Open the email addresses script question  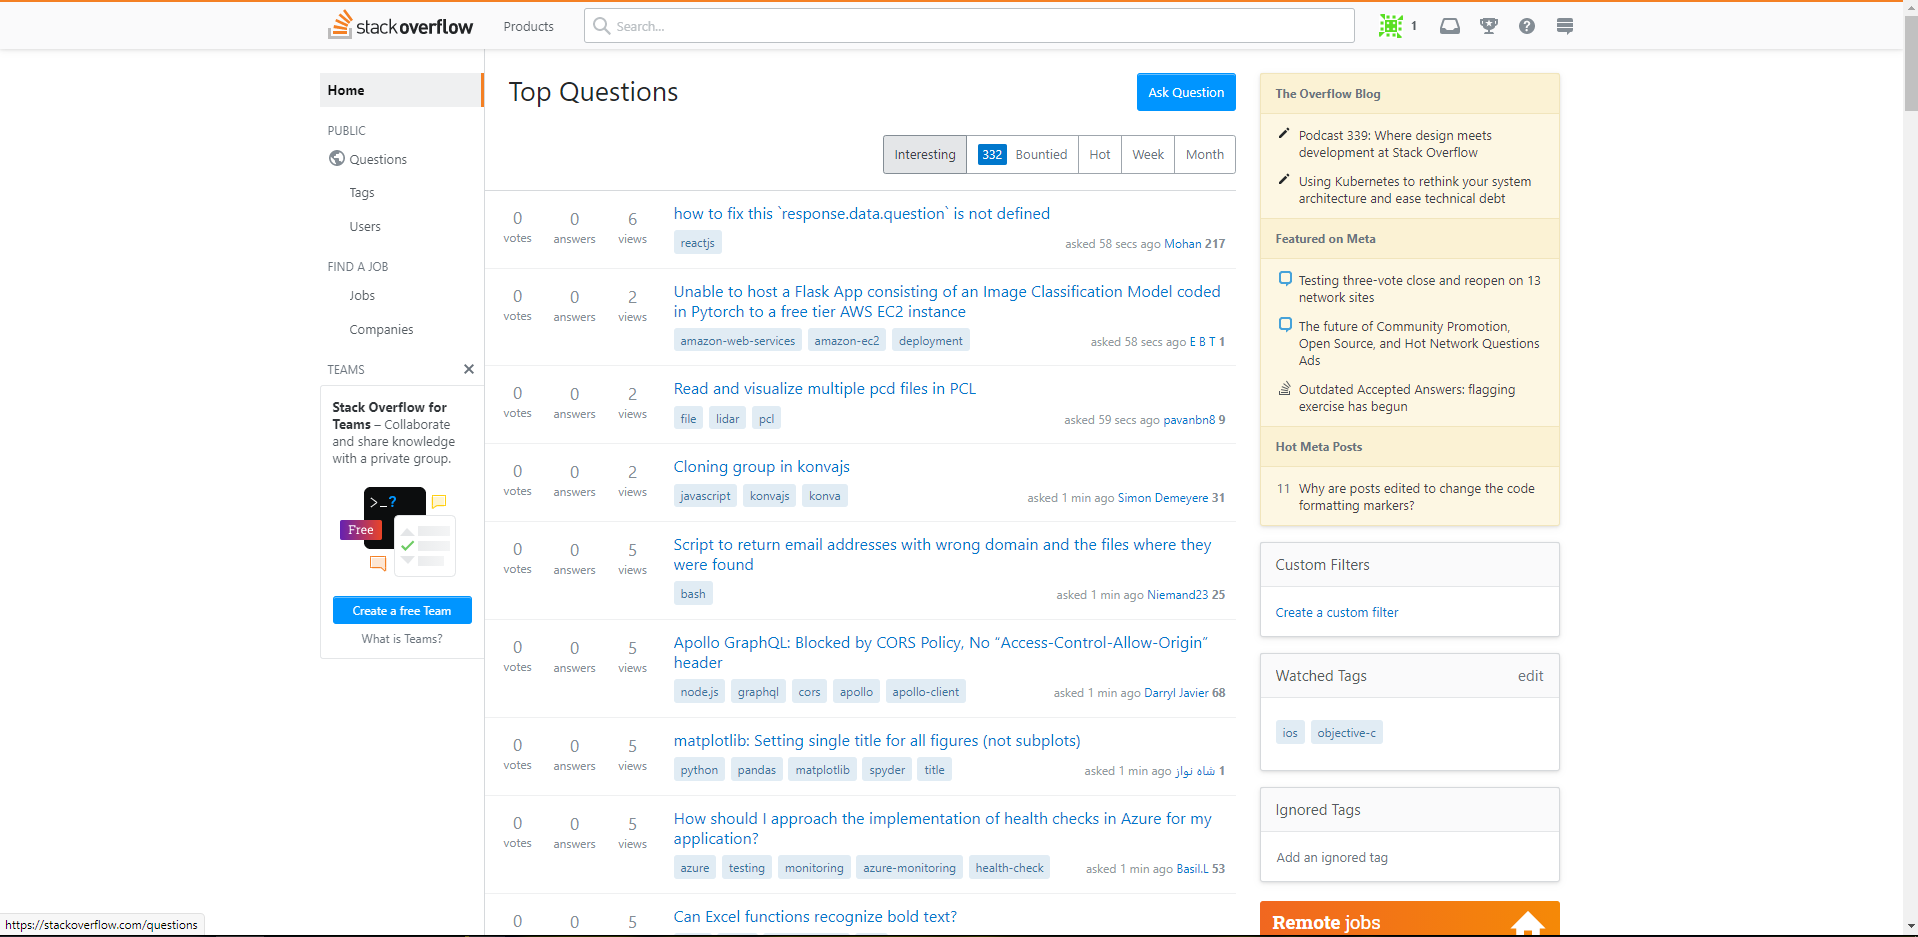point(942,554)
